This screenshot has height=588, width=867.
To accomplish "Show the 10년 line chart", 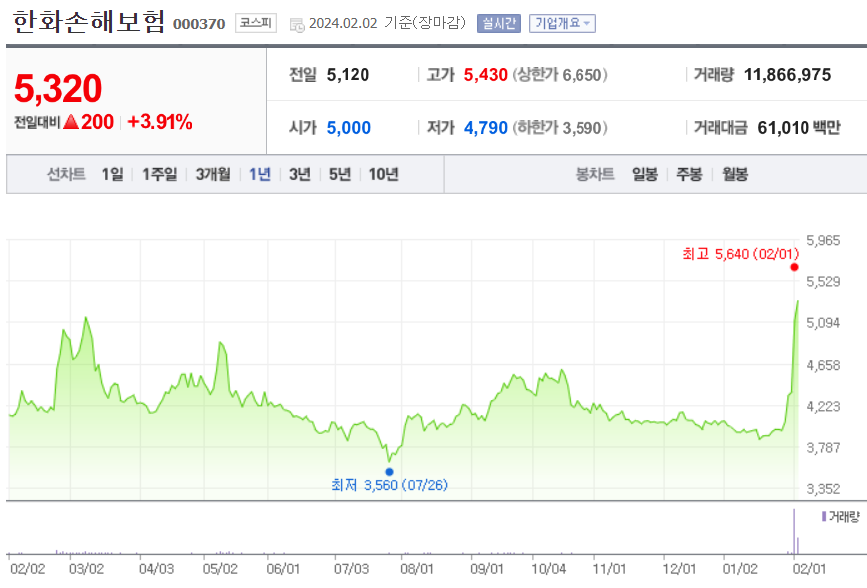I will pos(383,174).
